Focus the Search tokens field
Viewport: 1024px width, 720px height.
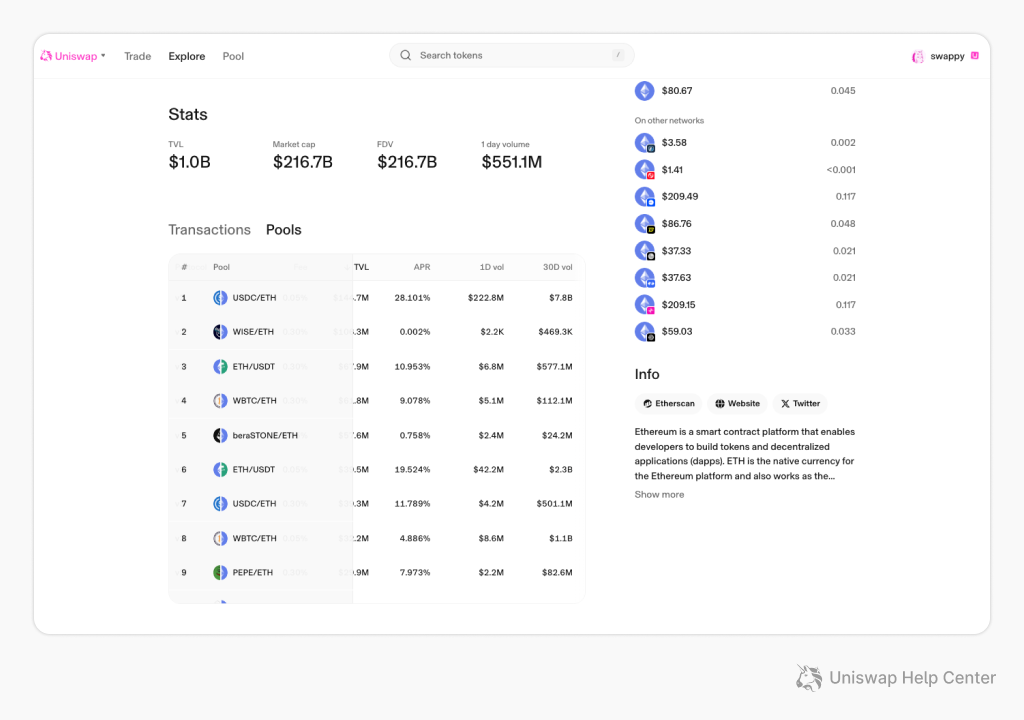click(x=511, y=56)
